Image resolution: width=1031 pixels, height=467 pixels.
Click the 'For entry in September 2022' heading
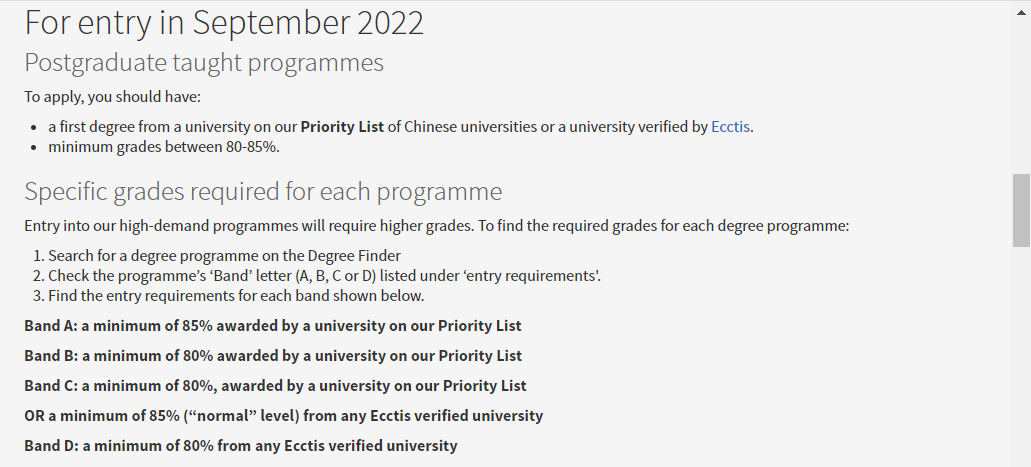pyautogui.click(x=224, y=22)
